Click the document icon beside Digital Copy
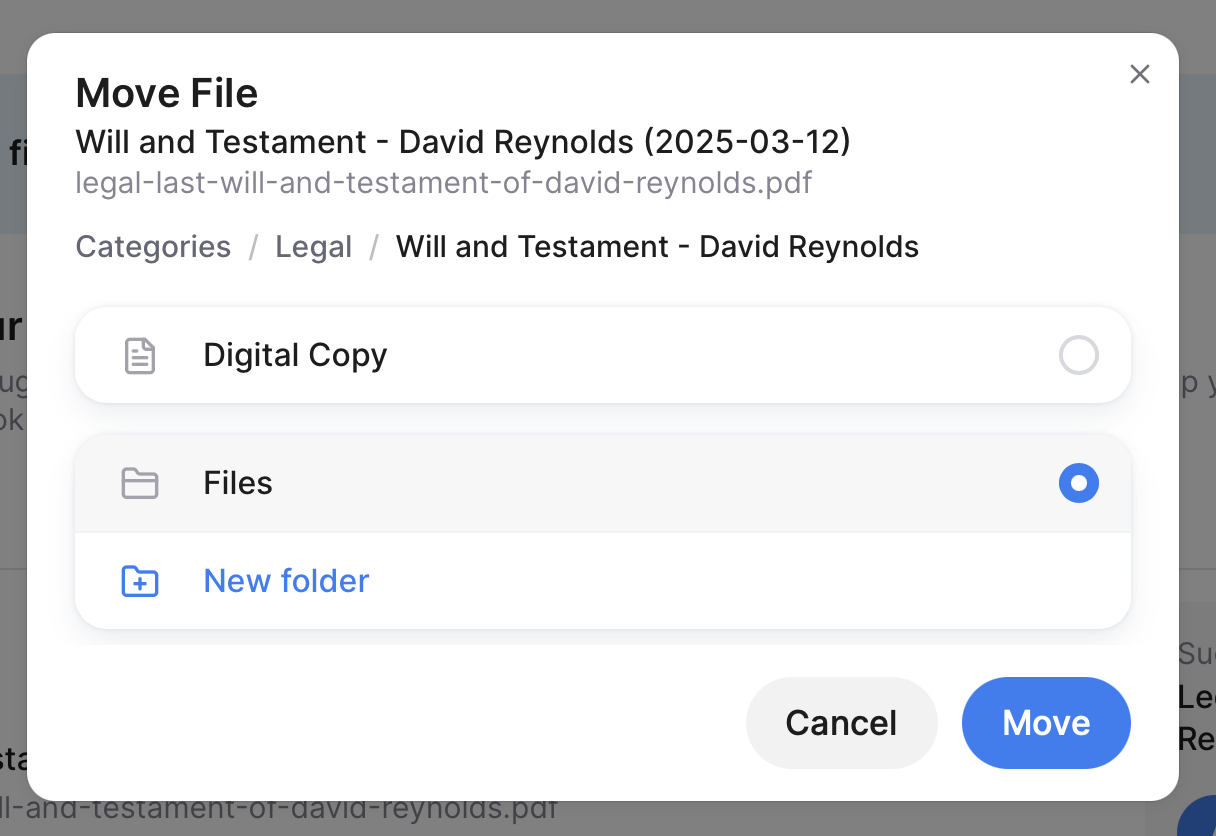 click(140, 355)
